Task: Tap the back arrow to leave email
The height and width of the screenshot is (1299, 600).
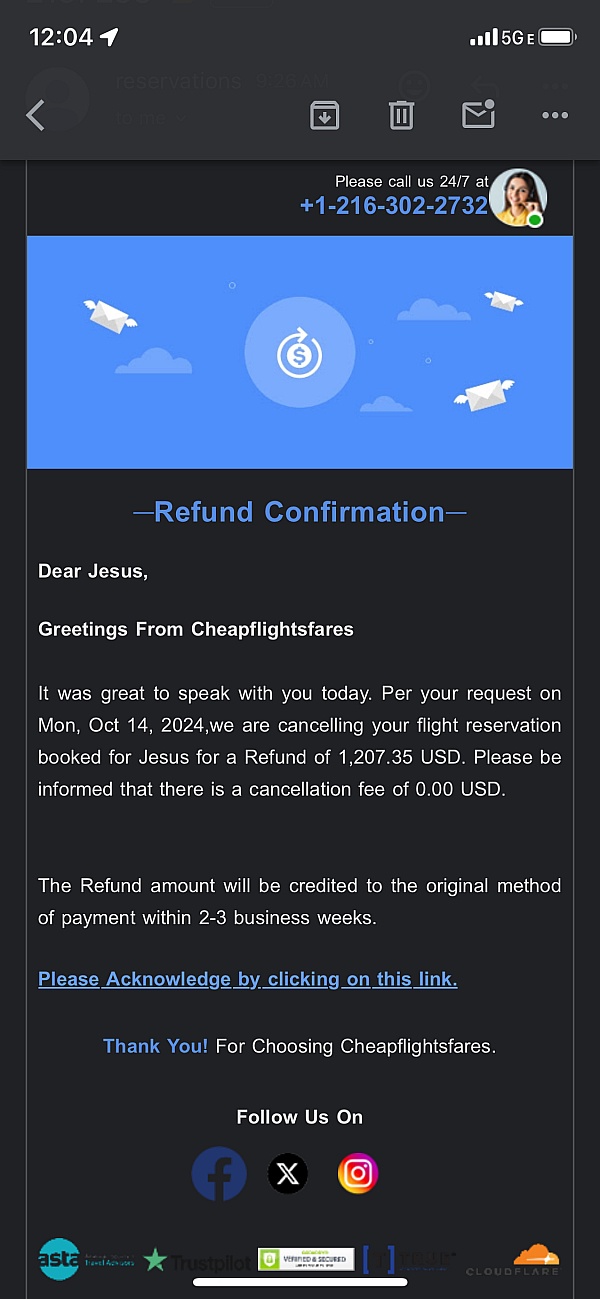Action: click(x=36, y=116)
